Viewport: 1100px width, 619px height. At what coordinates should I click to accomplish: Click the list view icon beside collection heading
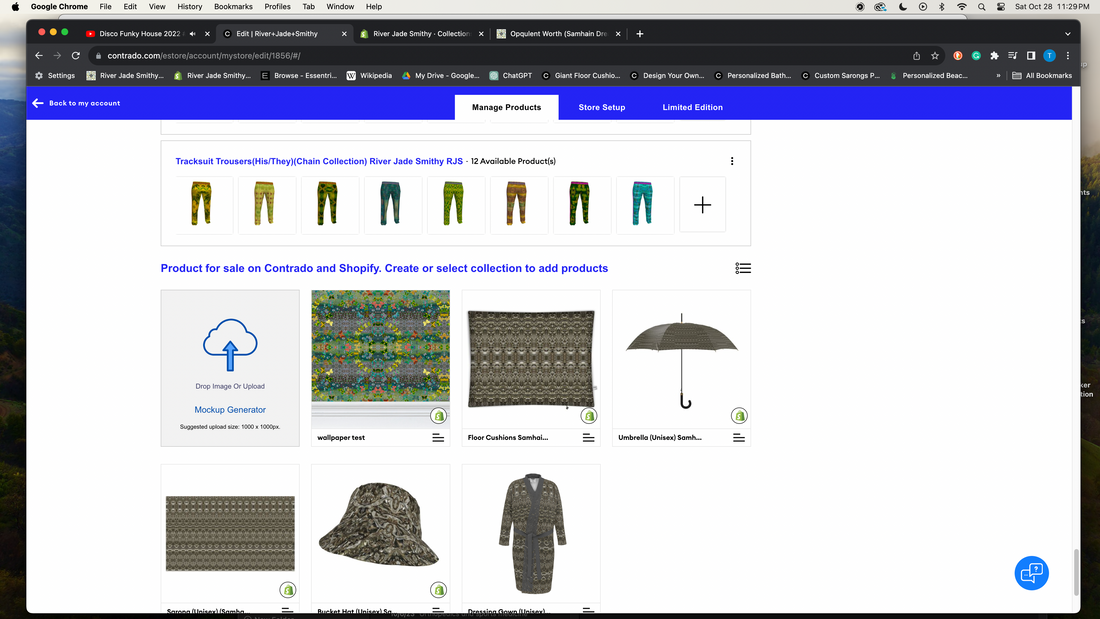(x=742, y=268)
